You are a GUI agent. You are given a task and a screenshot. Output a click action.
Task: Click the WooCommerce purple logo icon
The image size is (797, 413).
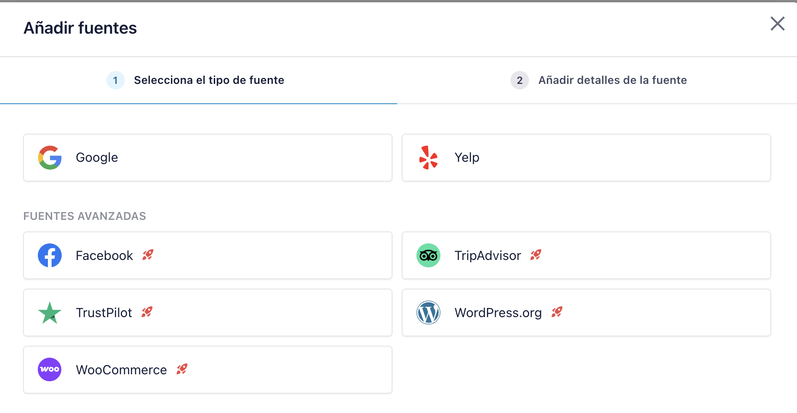(50, 370)
